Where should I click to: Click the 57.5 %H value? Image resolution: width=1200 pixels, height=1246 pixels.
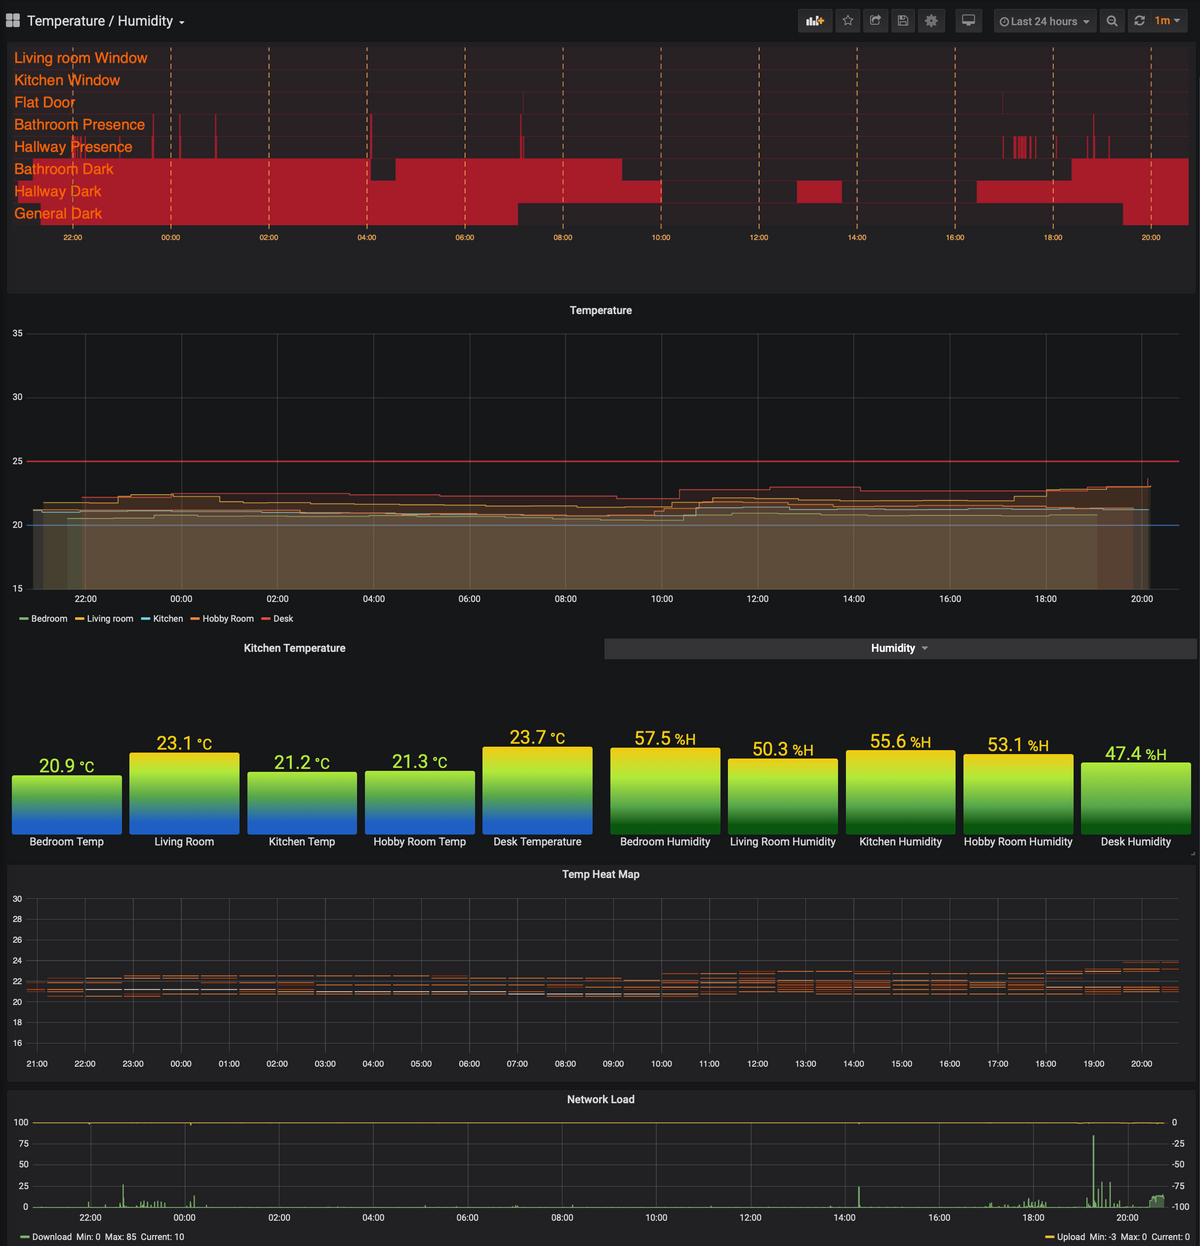click(x=665, y=738)
